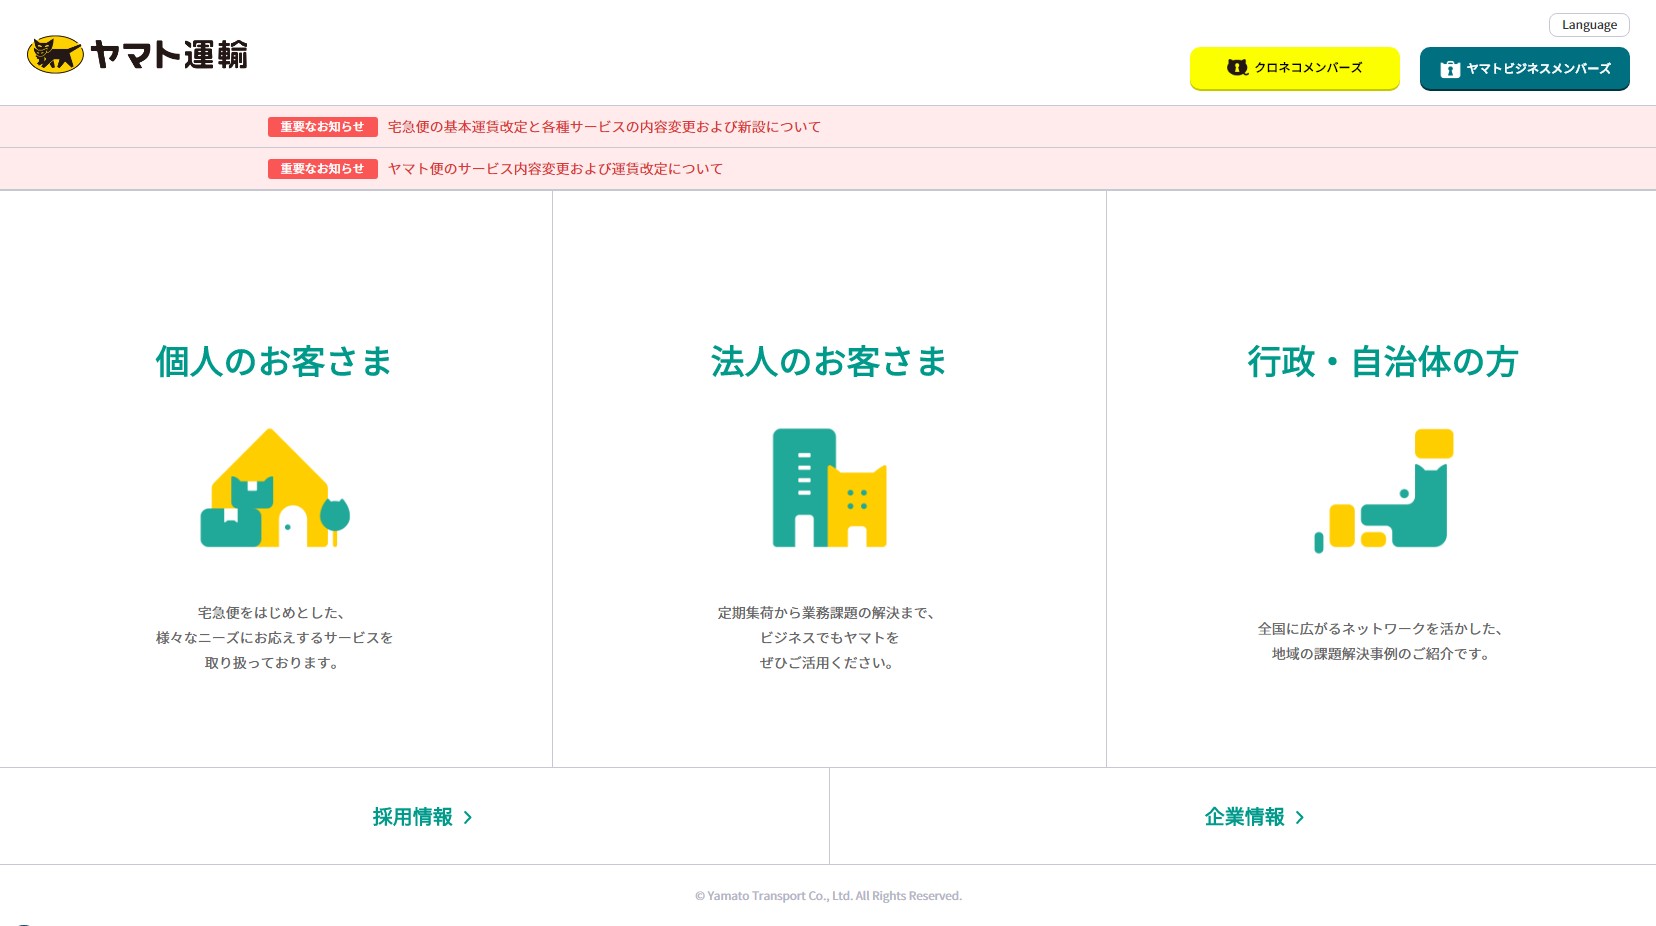1656x926 pixels.
Task: Select 法人のお客さま heading
Action: [829, 362]
